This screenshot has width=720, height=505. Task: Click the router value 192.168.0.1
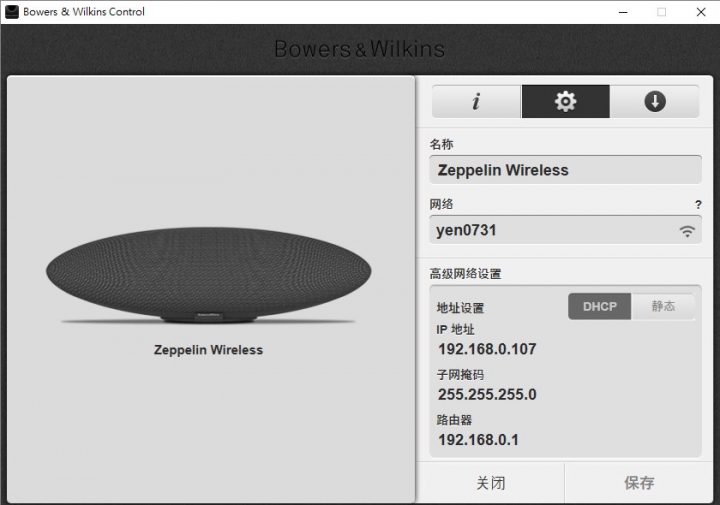click(x=478, y=440)
